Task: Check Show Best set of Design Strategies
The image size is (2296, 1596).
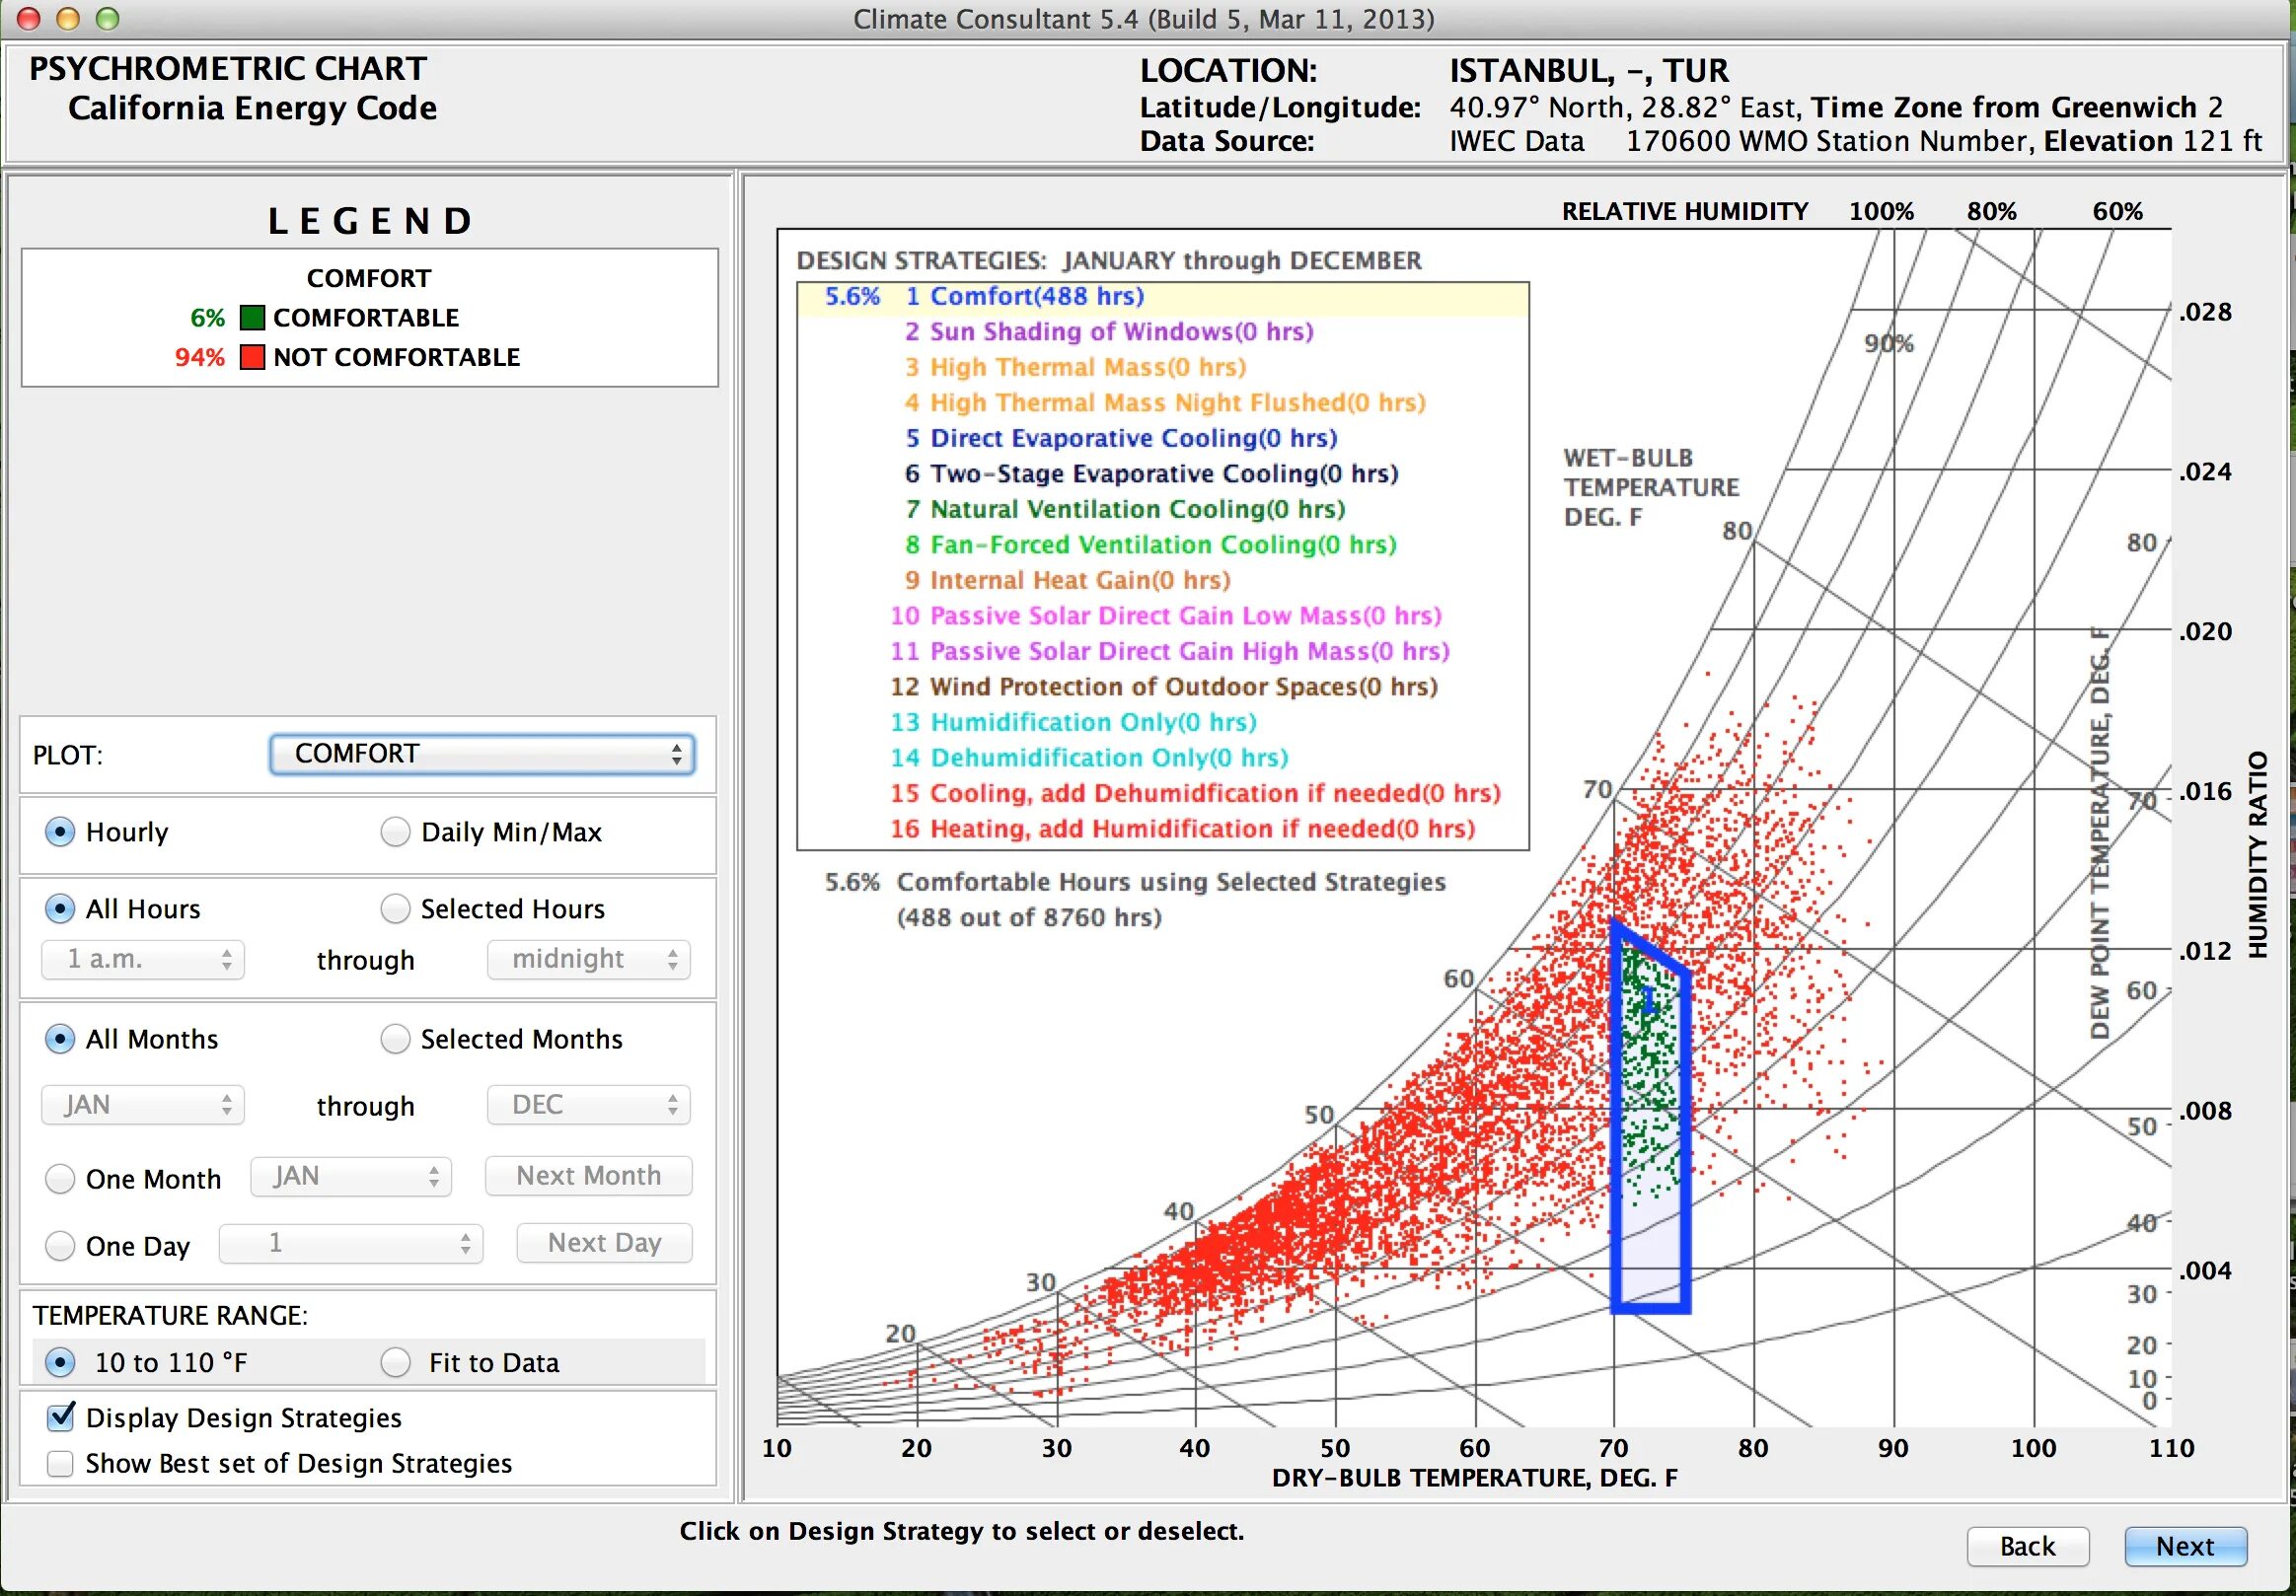Action: (x=61, y=1463)
